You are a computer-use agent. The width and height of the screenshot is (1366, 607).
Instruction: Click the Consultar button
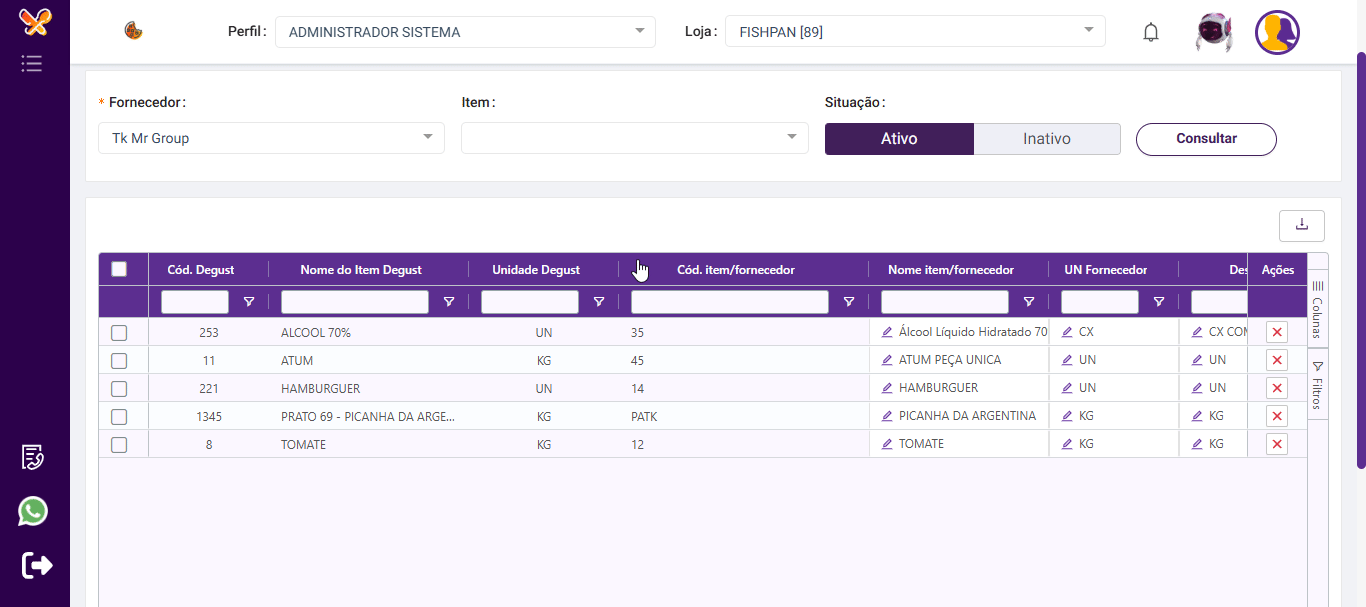click(x=1206, y=139)
